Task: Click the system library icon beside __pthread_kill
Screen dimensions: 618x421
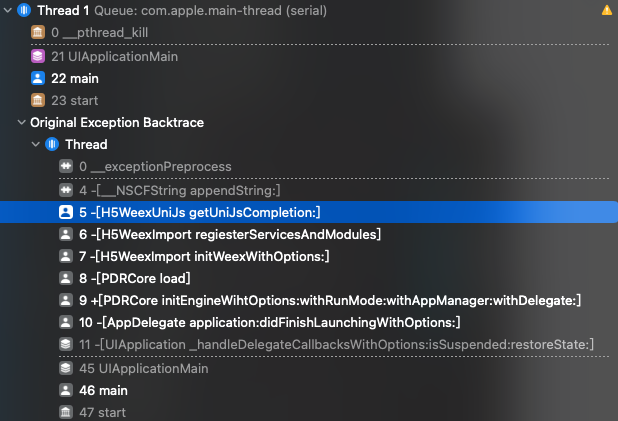Action: (x=38, y=32)
